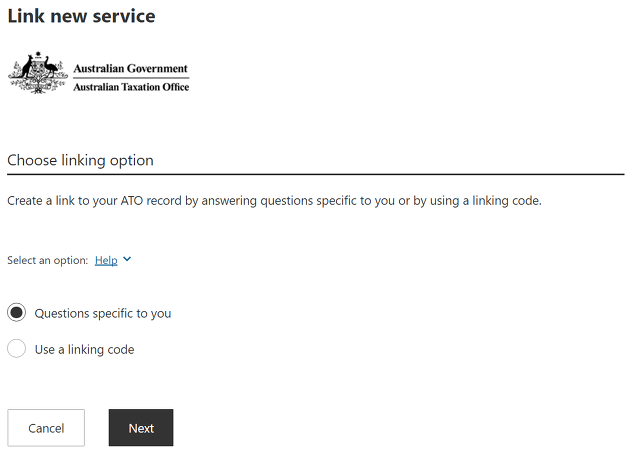Viewport: 630px width, 460px height.
Task: Click the 'Choose linking option' section heading
Action: point(80,160)
